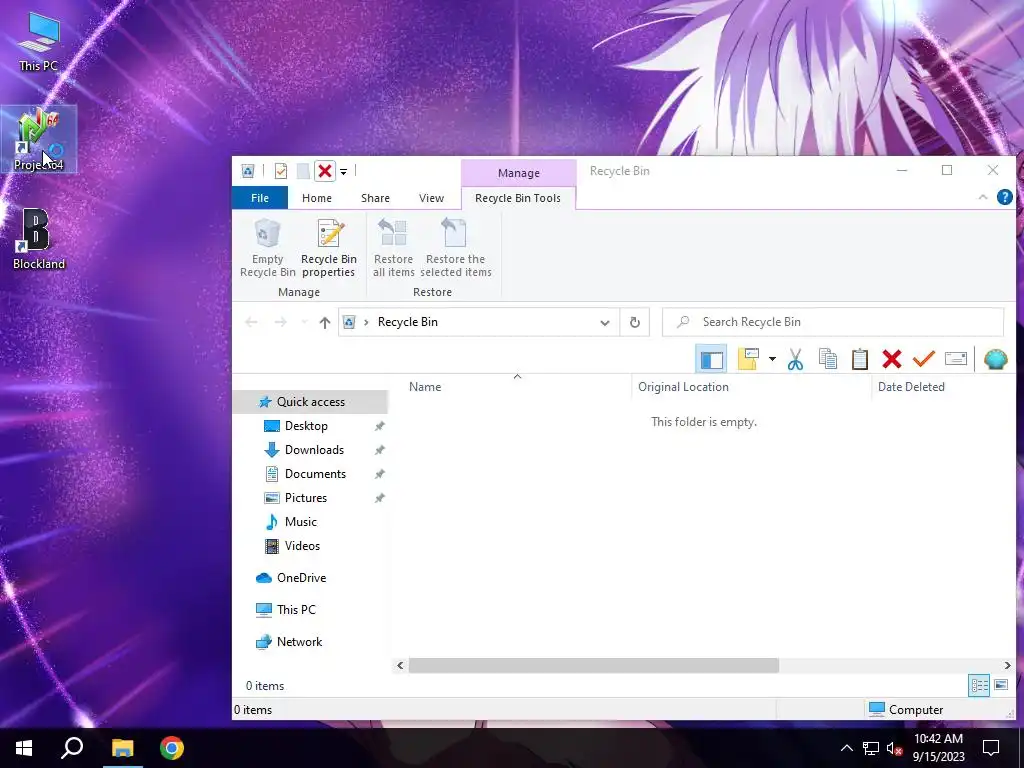The height and width of the screenshot is (768, 1024).
Task: Select This PC in the navigation pane
Action: (296, 610)
